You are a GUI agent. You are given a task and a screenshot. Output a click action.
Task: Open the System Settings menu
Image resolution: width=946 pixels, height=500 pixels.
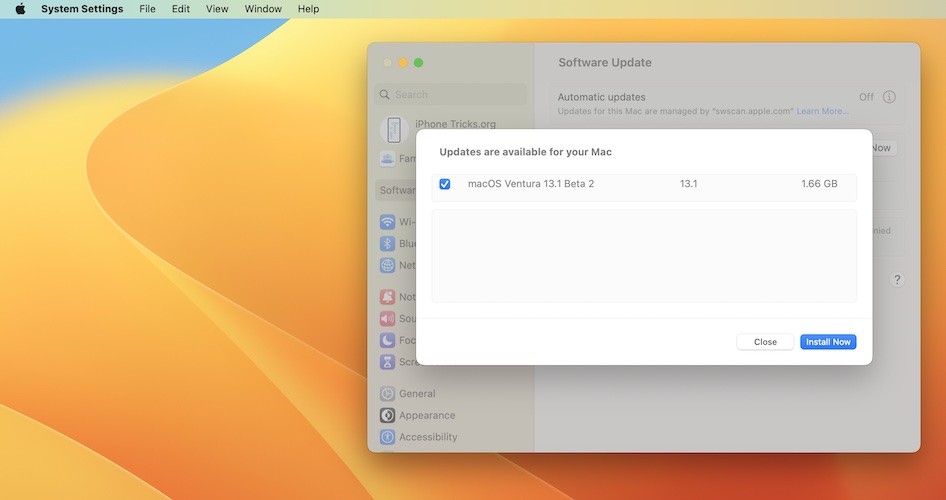tap(82, 9)
